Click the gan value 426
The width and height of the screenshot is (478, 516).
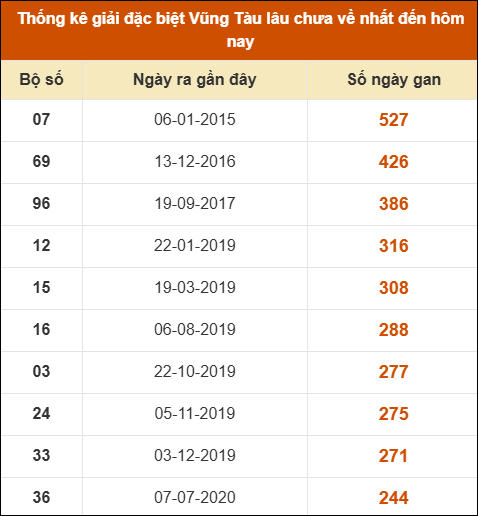[x=394, y=162]
